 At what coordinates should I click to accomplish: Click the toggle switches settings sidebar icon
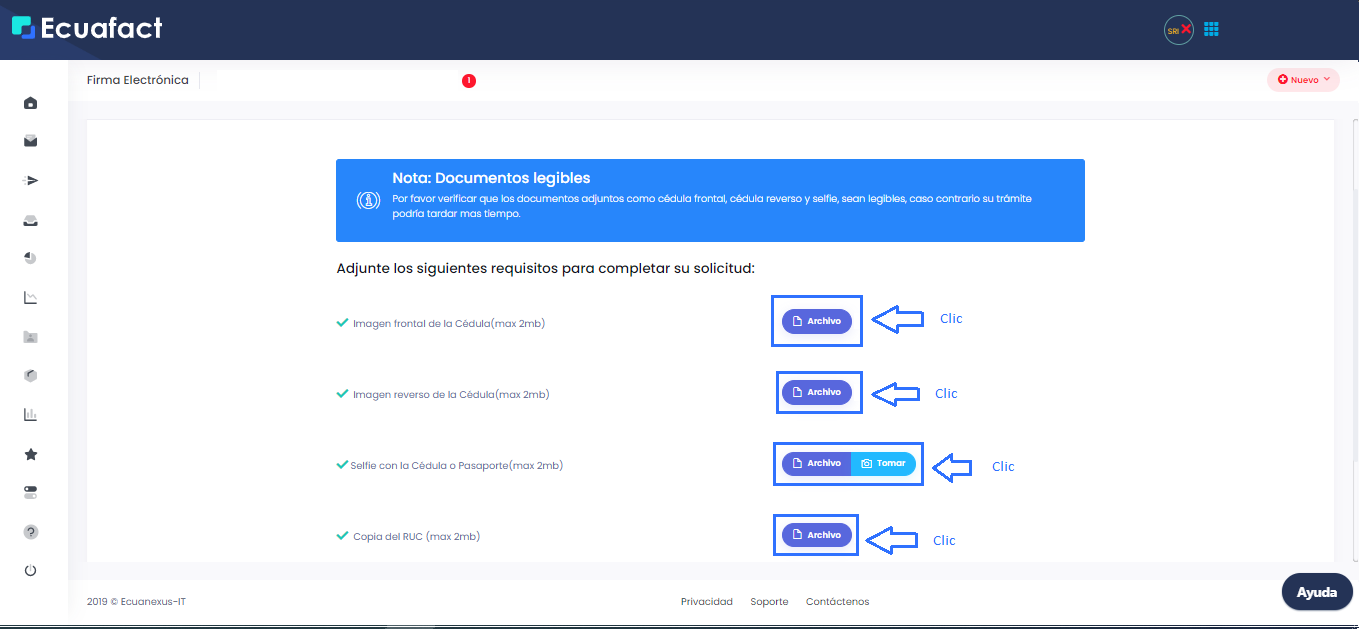[x=30, y=493]
